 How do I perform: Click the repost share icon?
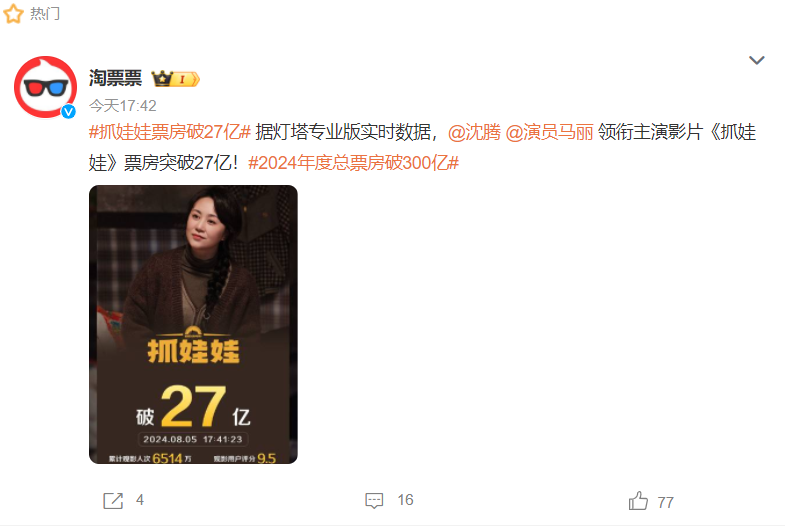click(x=113, y=500)
